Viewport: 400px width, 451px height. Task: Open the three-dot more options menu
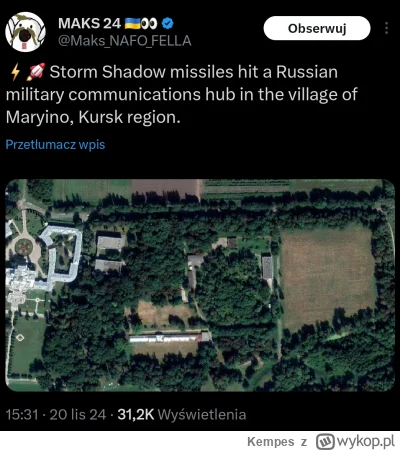pyautogui.click(x=386, y=28)
